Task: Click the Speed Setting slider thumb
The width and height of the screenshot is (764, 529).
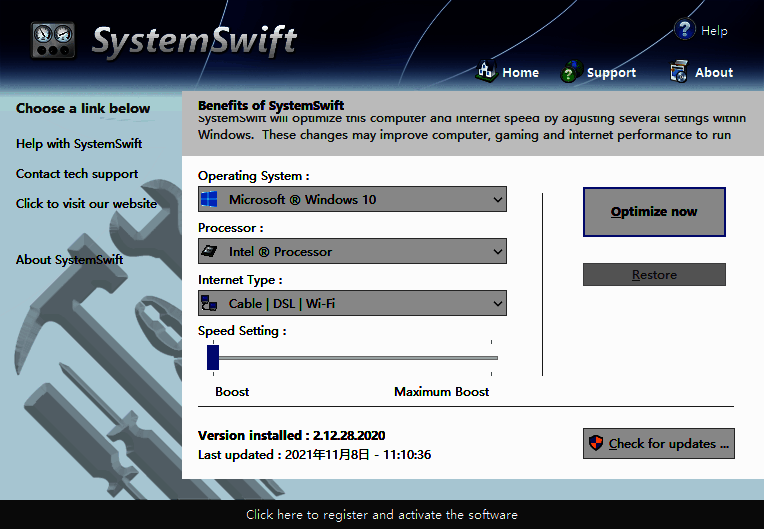Action: [x=213, y=358]
